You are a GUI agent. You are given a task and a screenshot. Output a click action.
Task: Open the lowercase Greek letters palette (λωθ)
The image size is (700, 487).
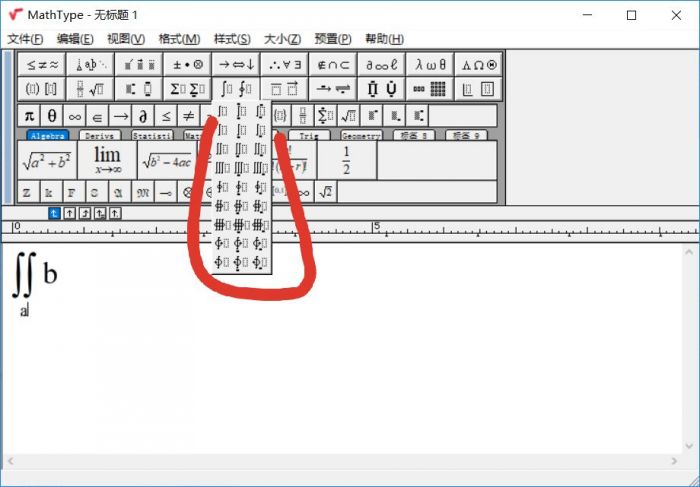coord(430,64)
